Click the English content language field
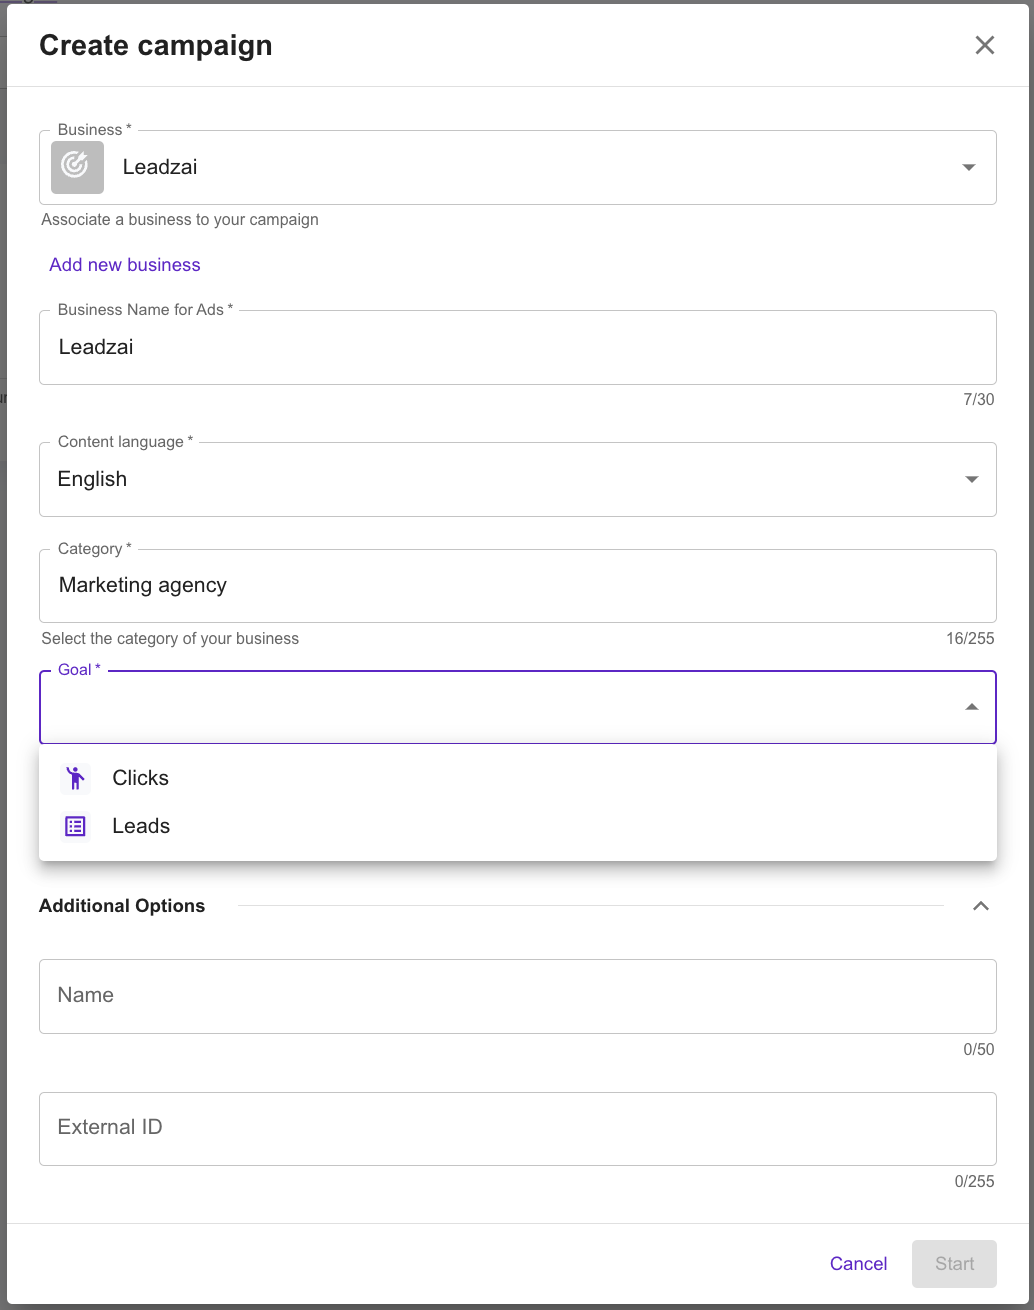 518,479
